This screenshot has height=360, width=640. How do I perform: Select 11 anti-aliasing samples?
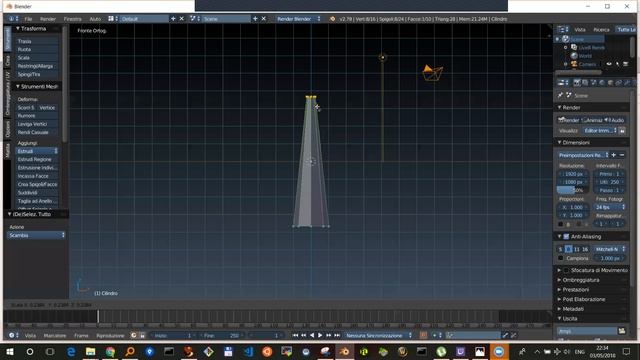coord(577,249)
